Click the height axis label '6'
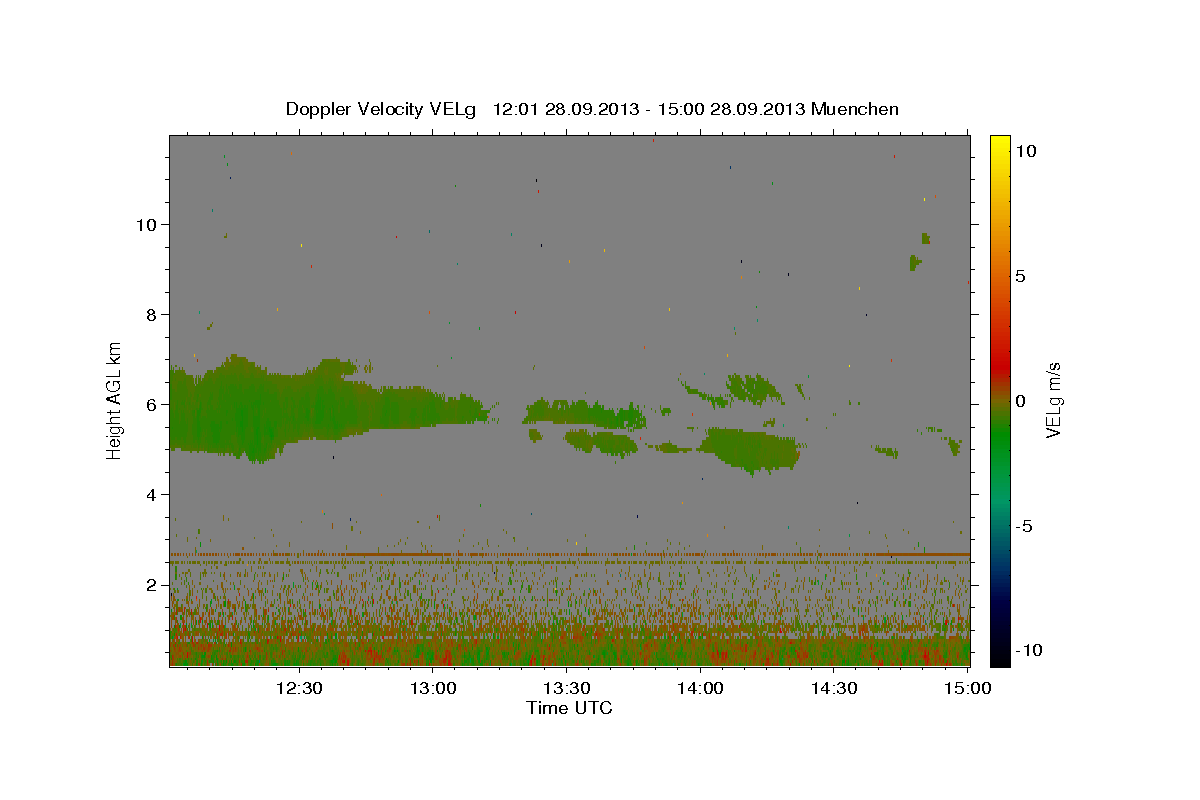 tap(151, 404)
